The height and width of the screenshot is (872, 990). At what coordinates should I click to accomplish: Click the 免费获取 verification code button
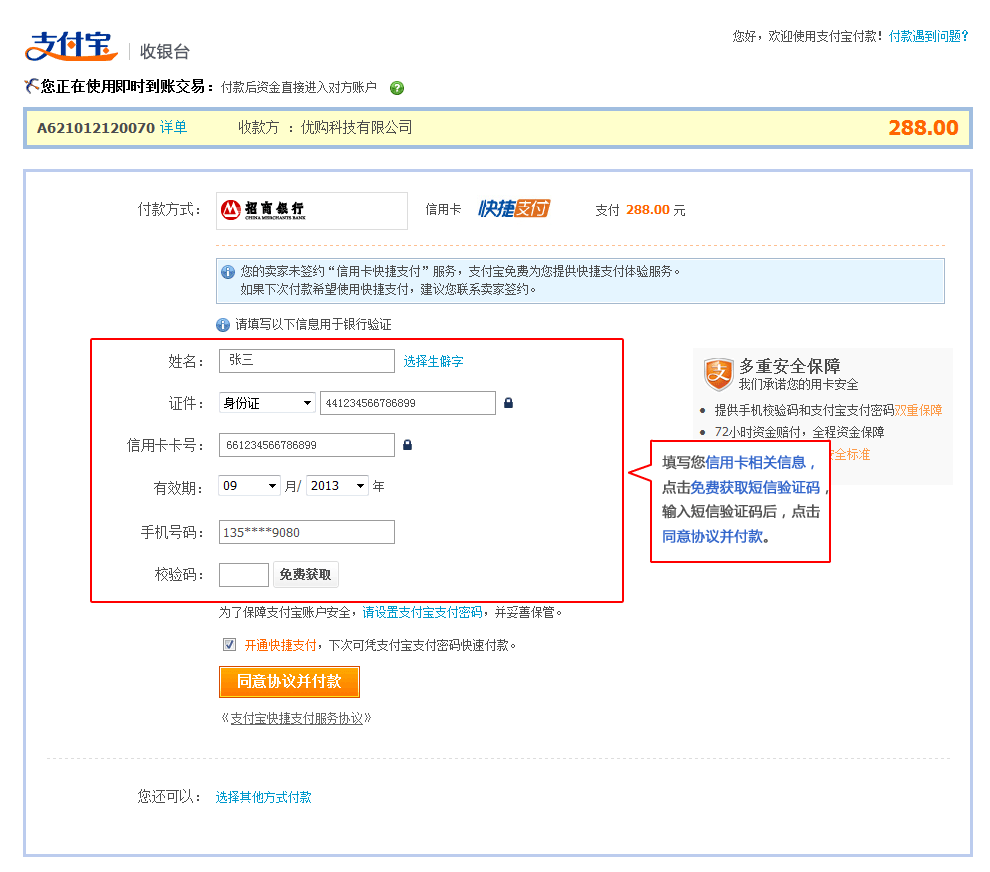305,575
